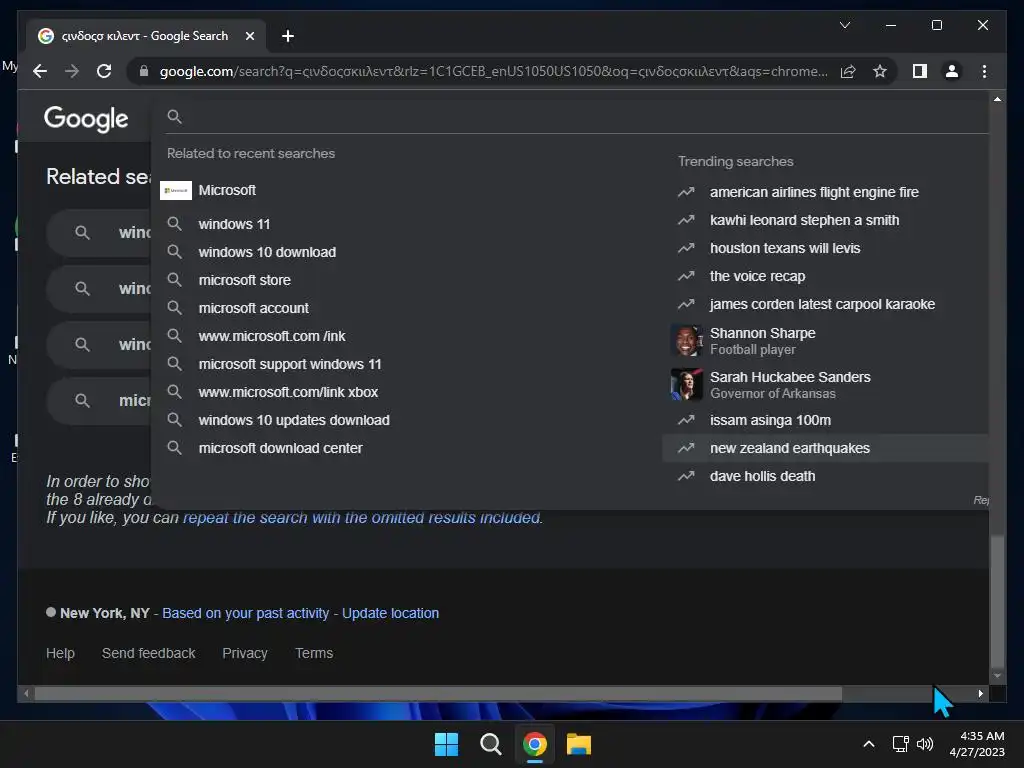The width and height of the screenshot is (1024, 768).
Task: Click trending arrow icon beside 'the voice recap'
Action: click(x=686, y=276)
